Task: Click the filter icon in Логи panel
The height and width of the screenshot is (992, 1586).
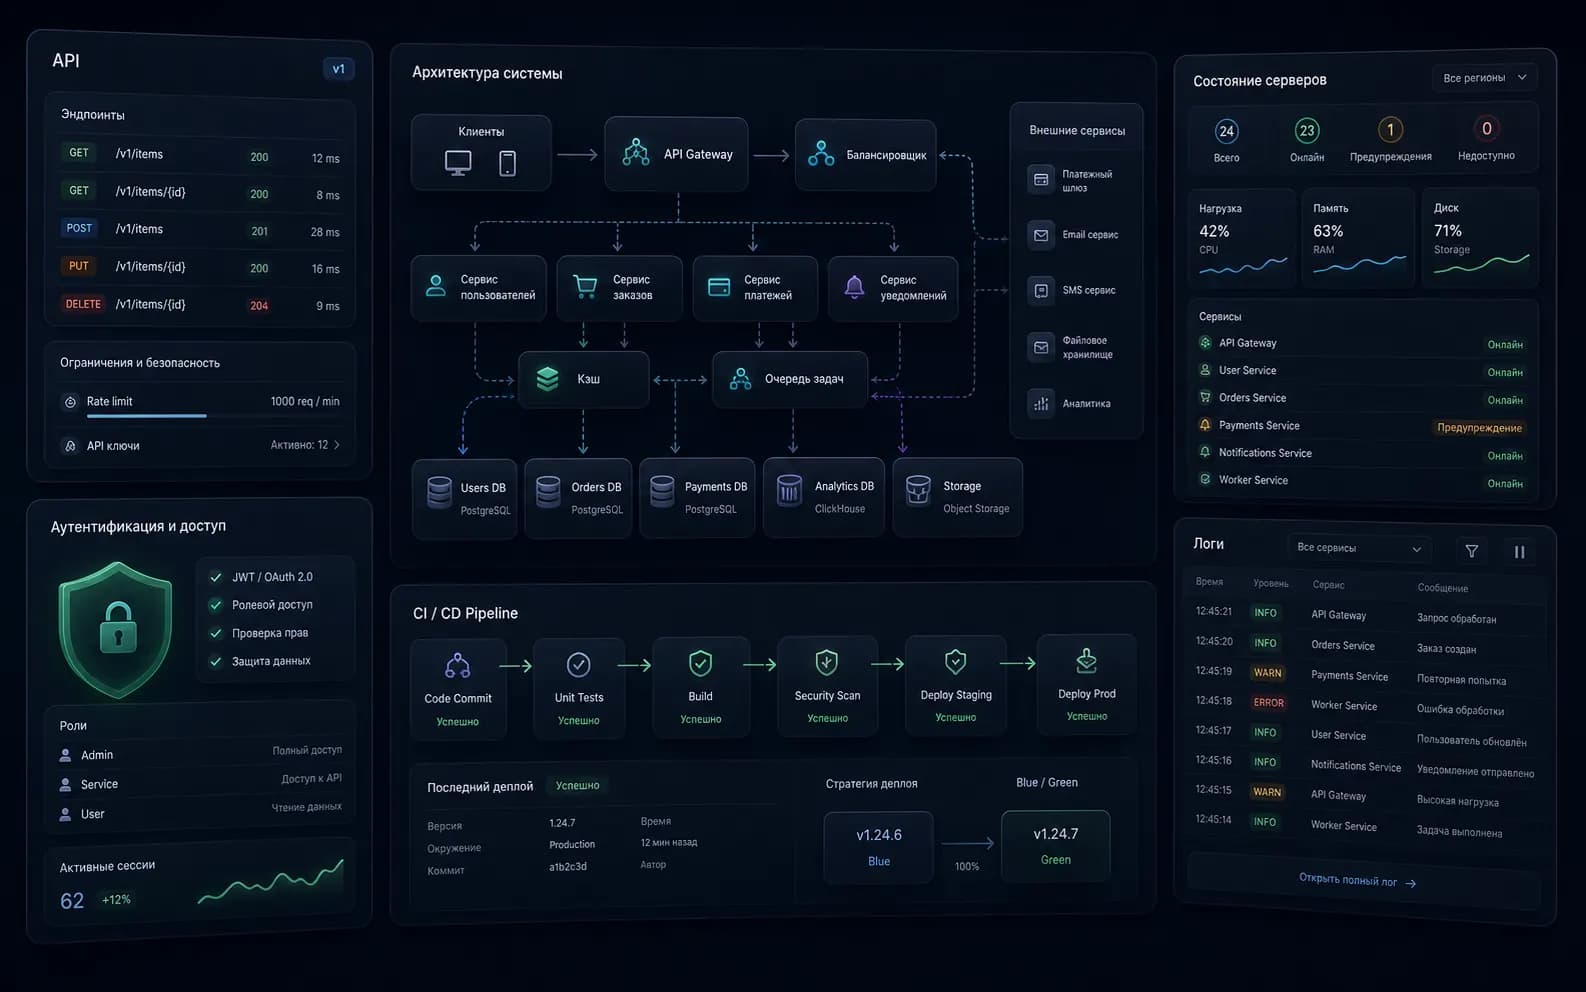Action: point(1471,551)
